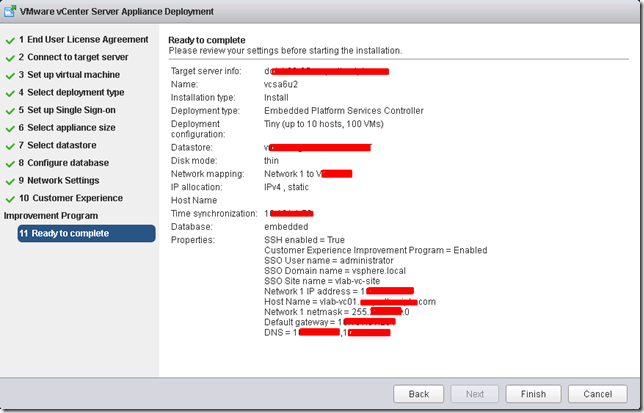This screenshot has width=644, height=413.
Task: Click 'SSO Domain name = vsphere.local' line
Action: coord(335,271)
